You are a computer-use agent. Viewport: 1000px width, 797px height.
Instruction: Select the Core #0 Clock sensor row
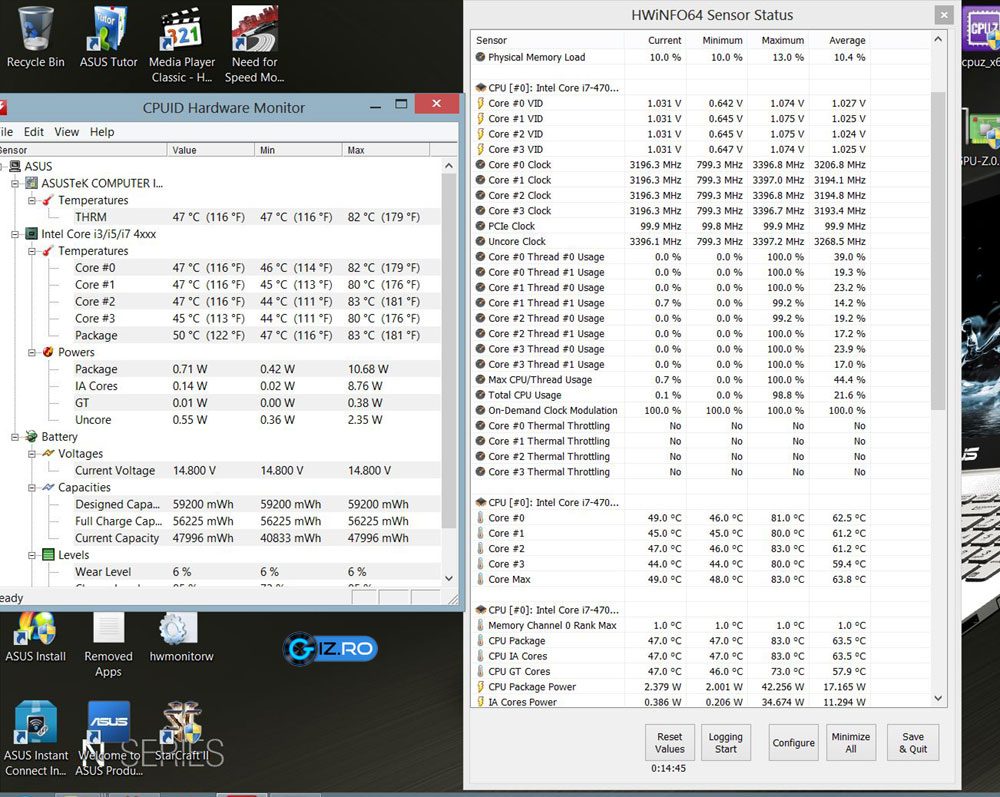pos(671,165)
